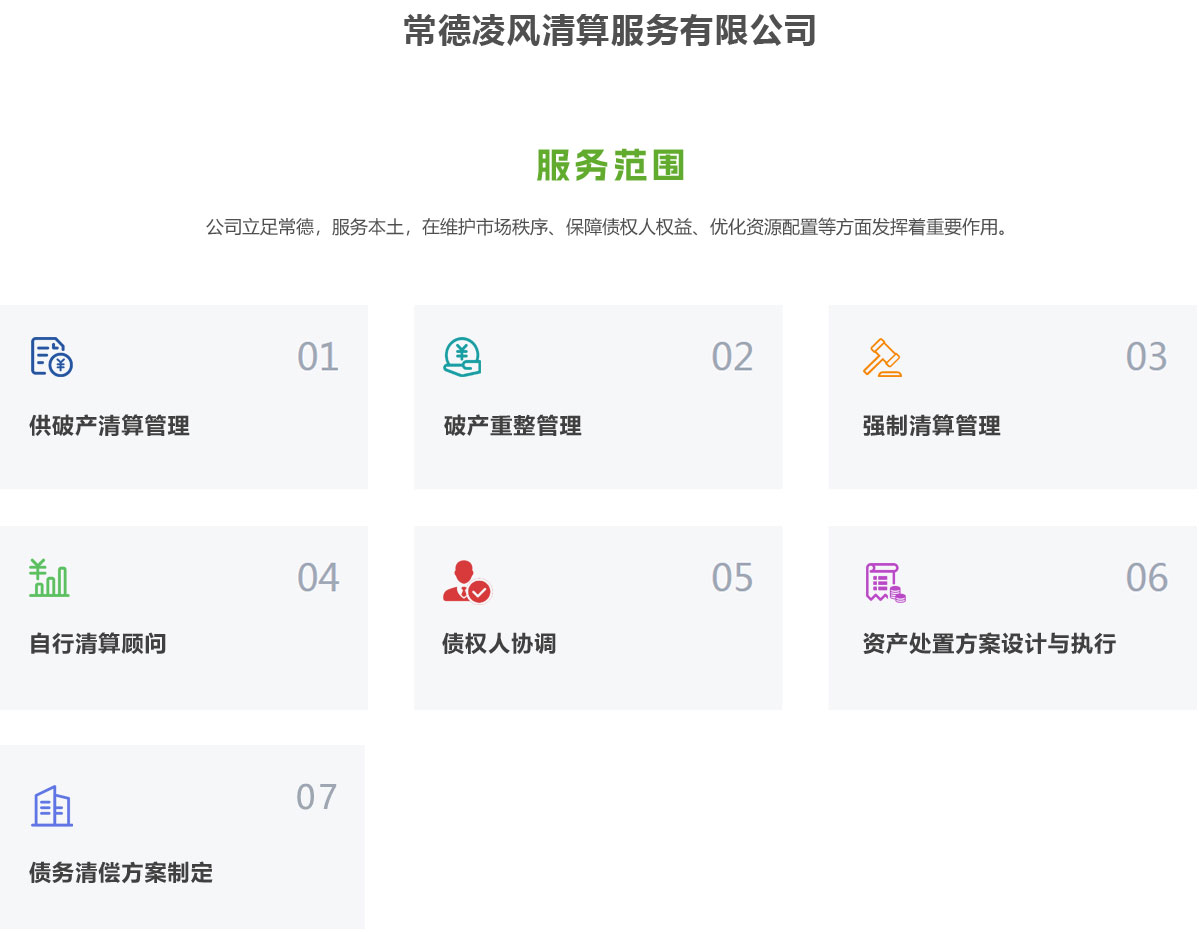Image resolution: width=1199 pixels, height=932 pixels.
Task: Click the number 07 on the last card
Action: tap(316, 797)
